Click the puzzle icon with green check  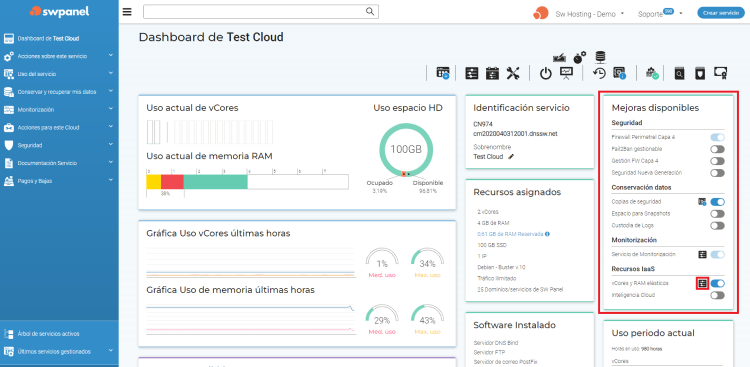point(652,73)
